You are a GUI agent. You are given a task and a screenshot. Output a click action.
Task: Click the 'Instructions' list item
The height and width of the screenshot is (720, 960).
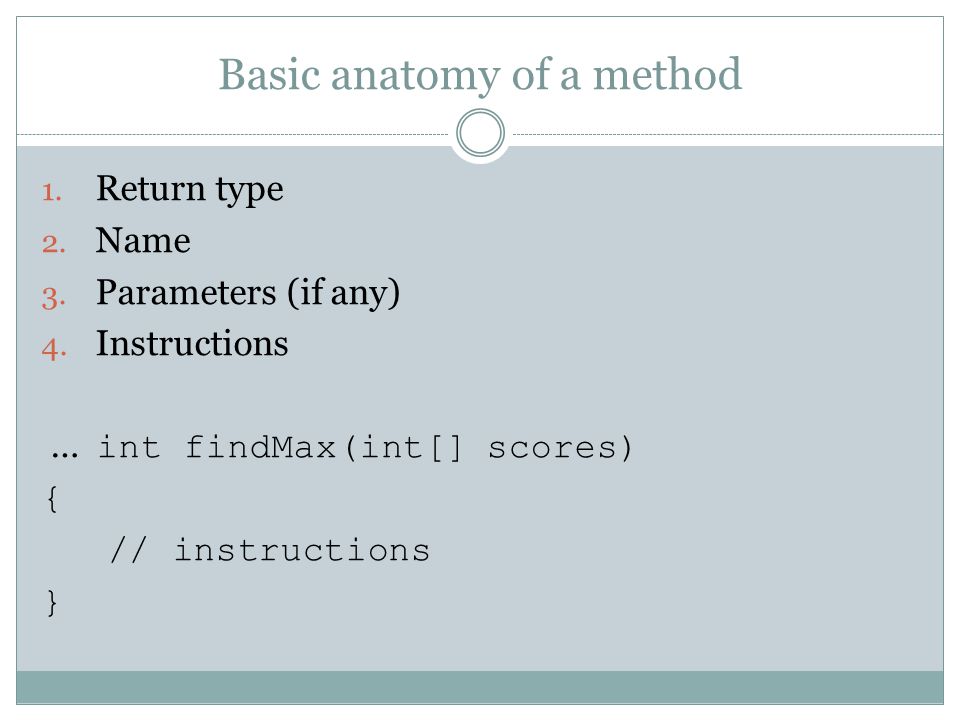pos(192,343)
